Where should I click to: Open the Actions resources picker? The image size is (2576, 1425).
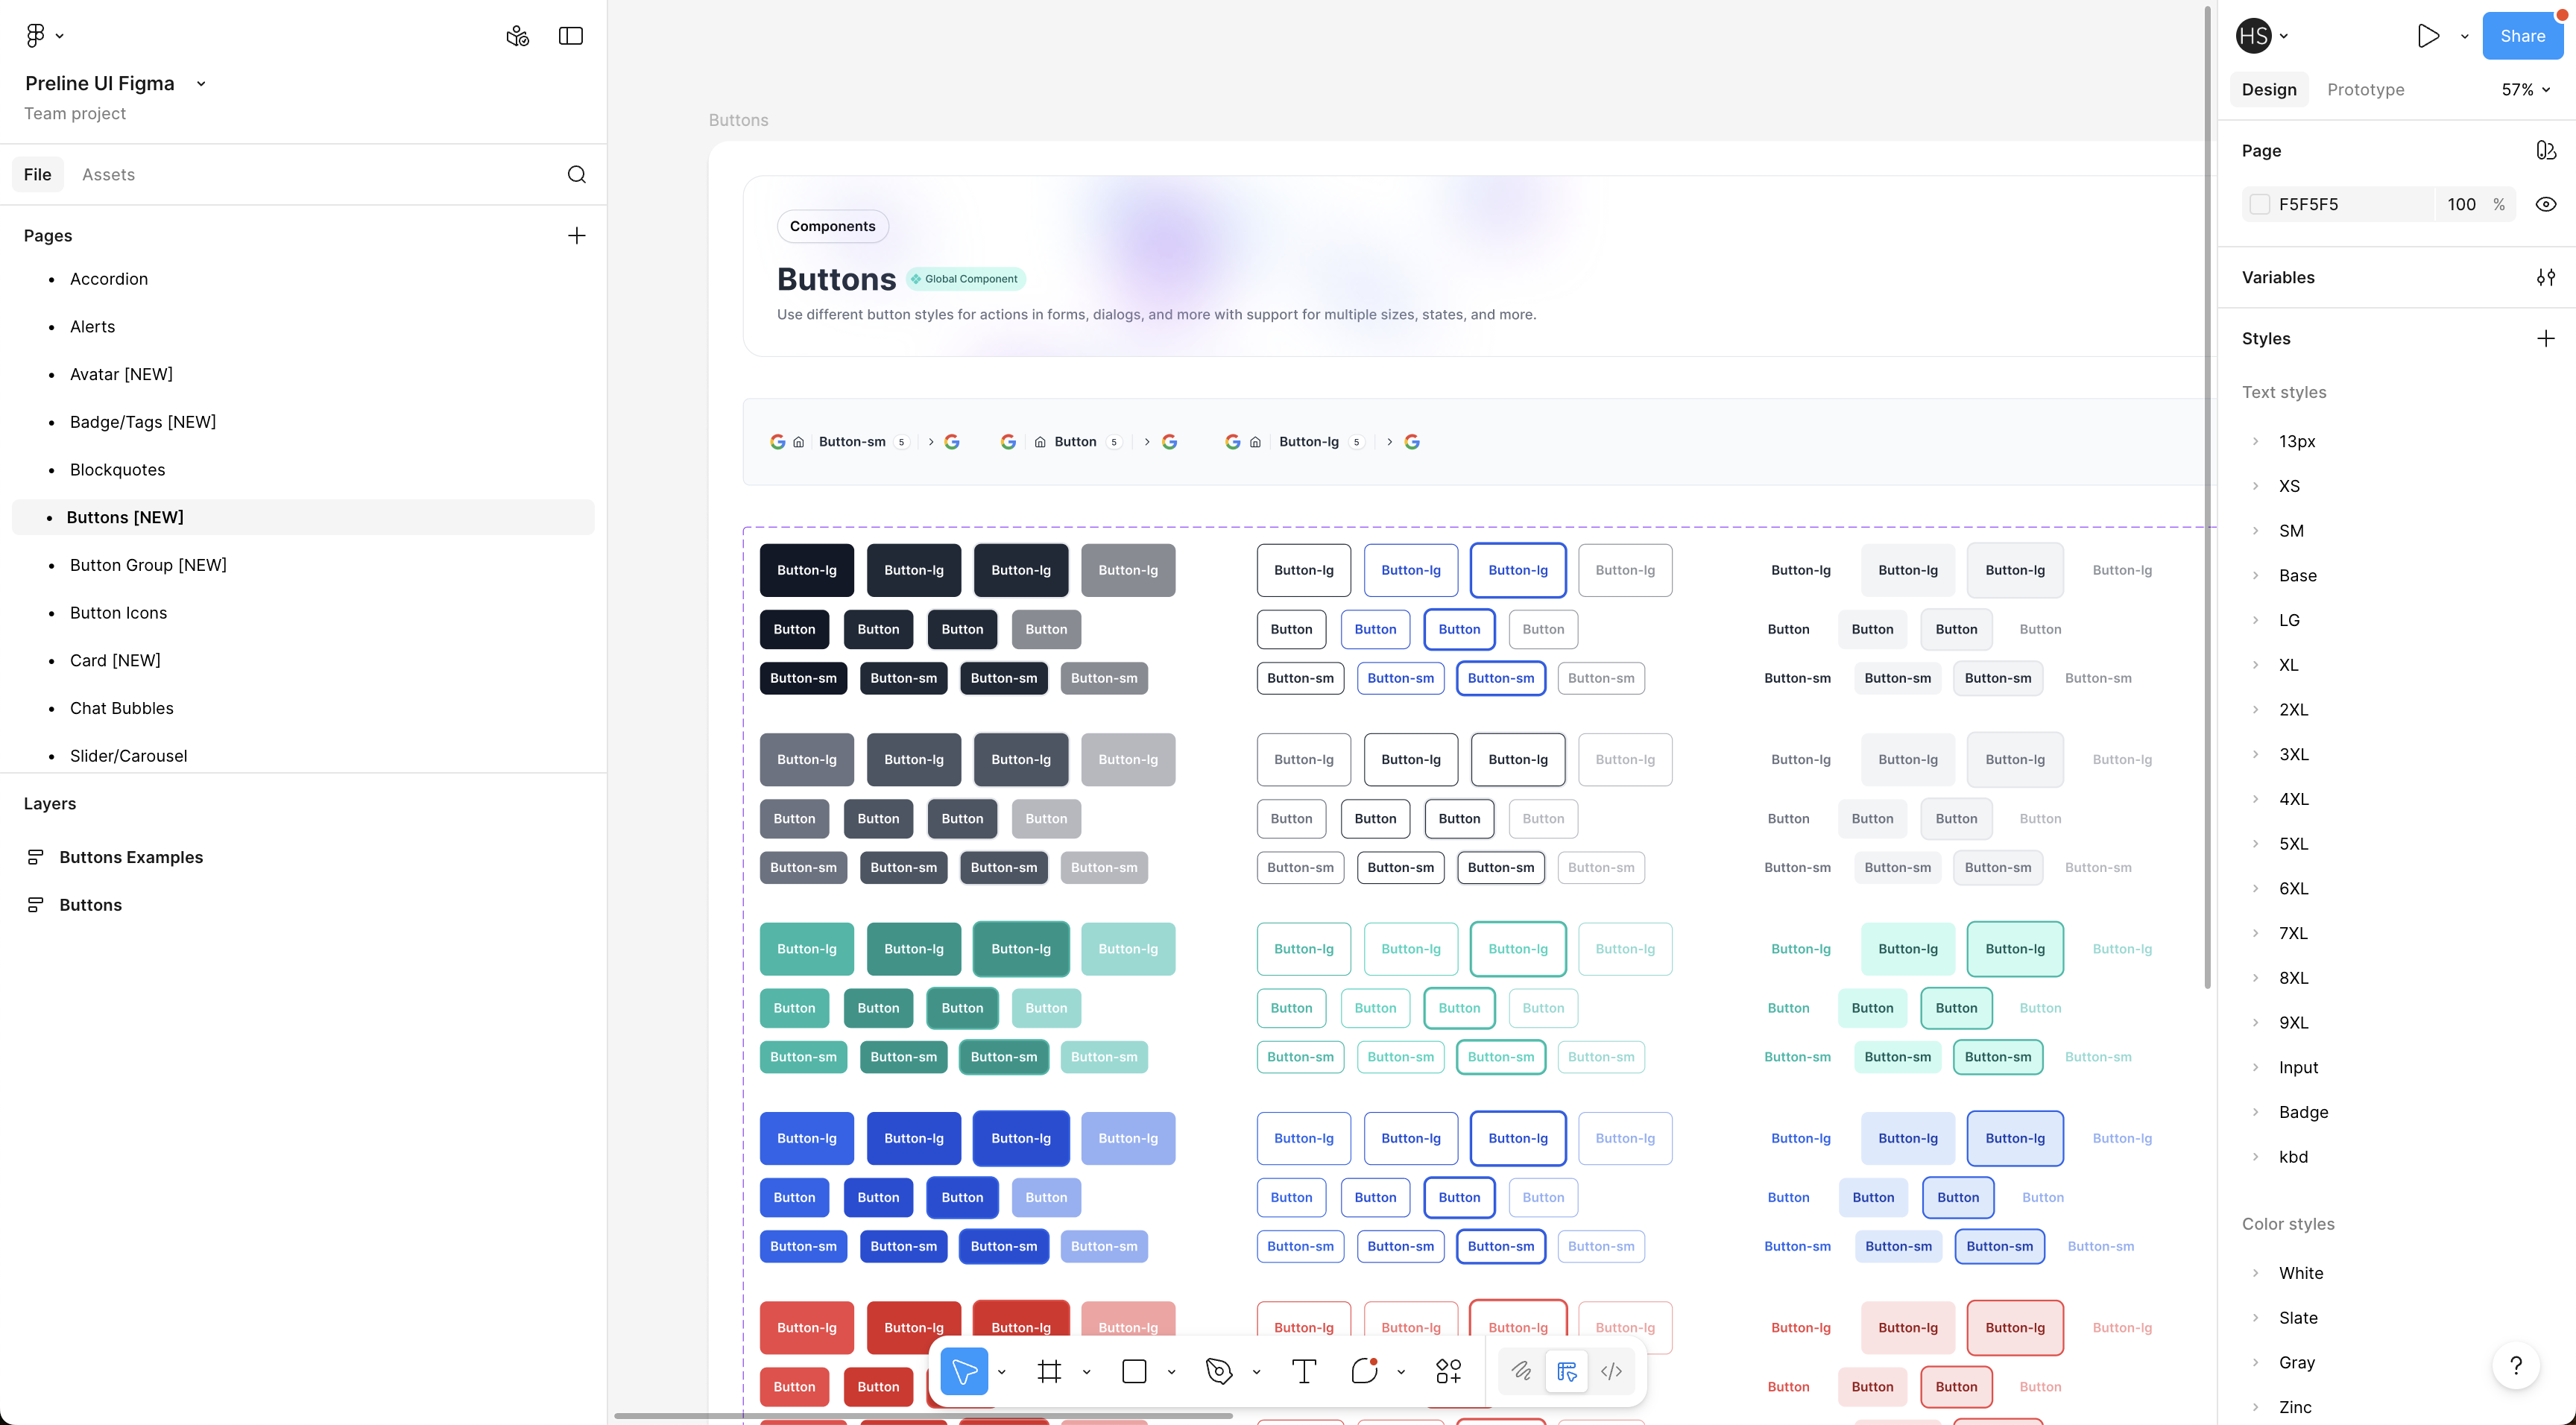1448,1371
